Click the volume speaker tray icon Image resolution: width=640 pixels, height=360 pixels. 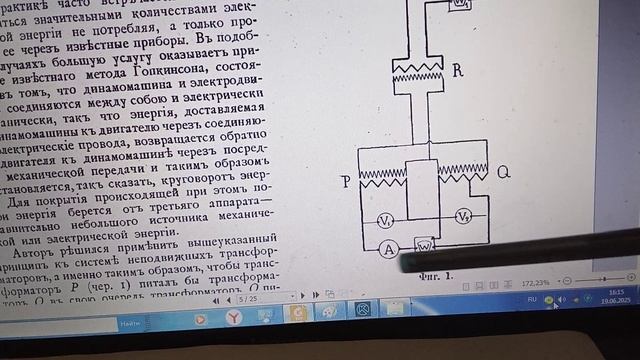(x=562, y=300)
